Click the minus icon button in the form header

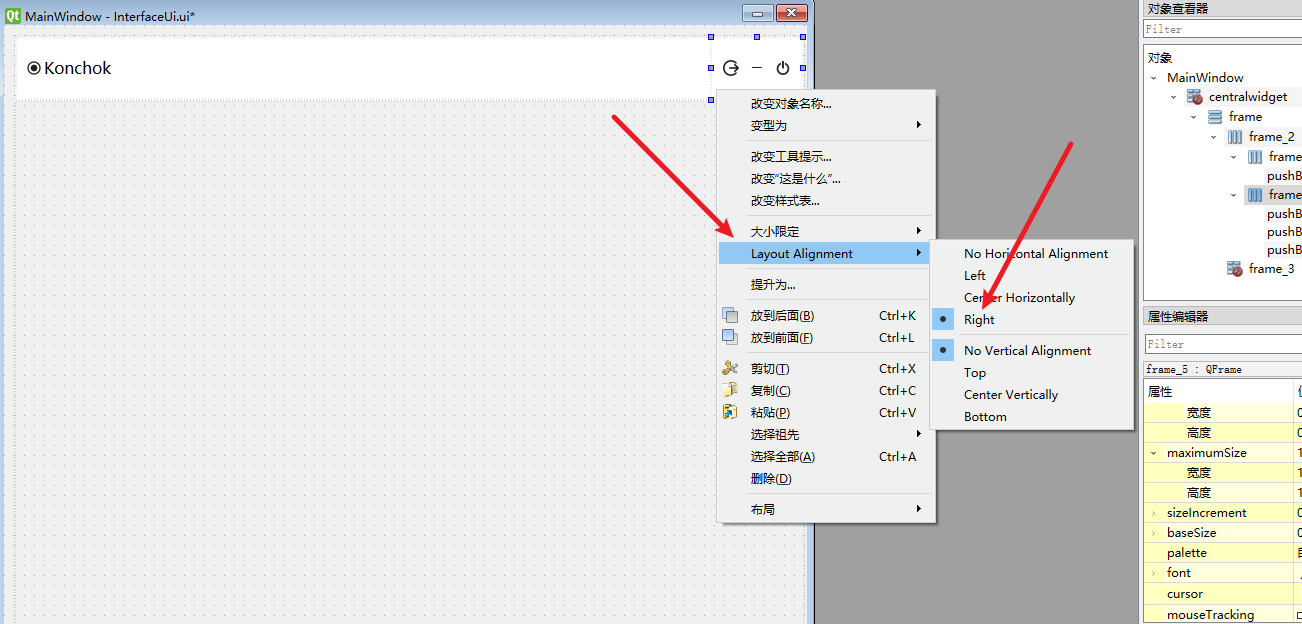(x=757, y=68)
